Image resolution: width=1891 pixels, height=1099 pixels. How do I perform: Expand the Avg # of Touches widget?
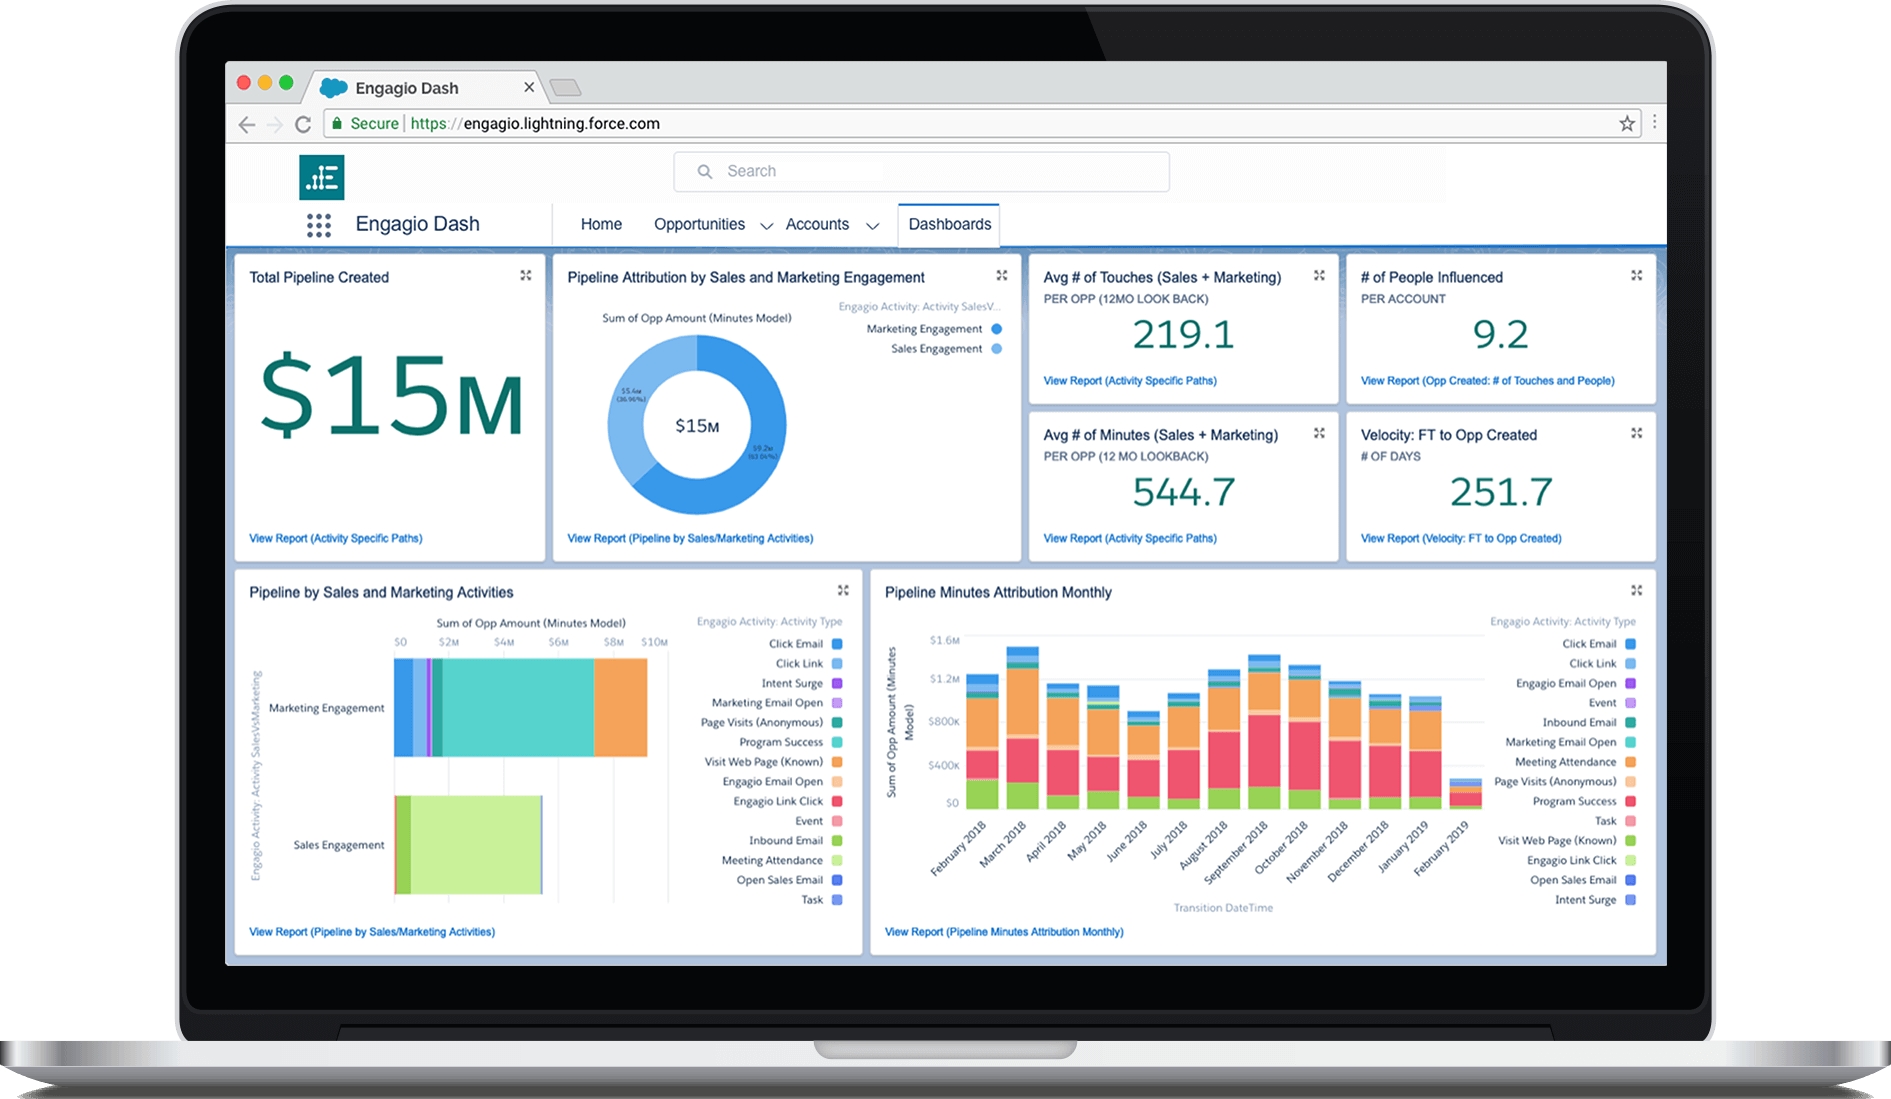click(1319, 276)
